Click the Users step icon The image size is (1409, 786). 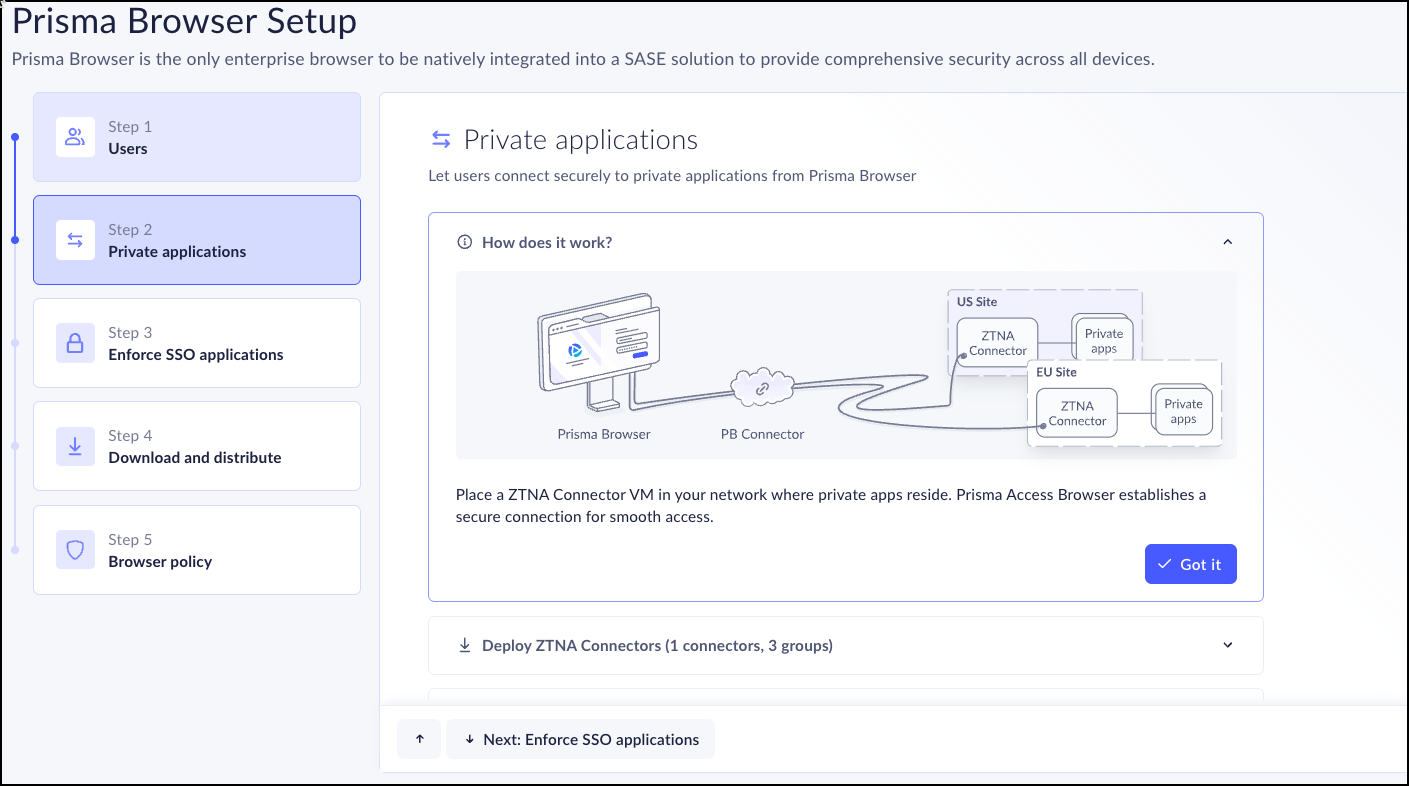[x=75, y=138]
